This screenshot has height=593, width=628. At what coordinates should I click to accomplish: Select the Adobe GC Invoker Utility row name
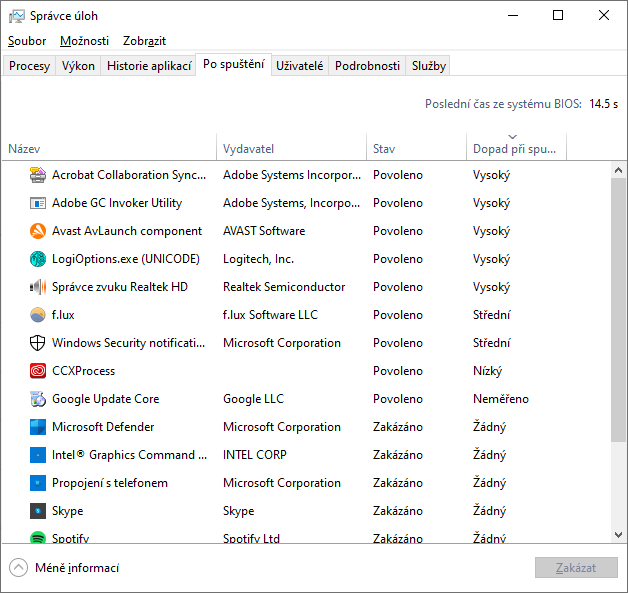point(117,203)
